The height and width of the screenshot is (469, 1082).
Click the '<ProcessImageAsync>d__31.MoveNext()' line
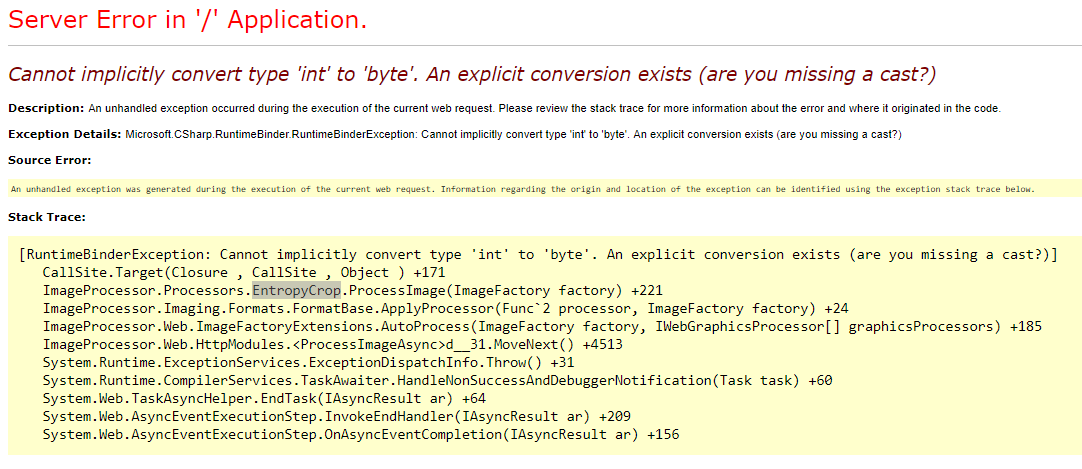click(x=326, y=344)
